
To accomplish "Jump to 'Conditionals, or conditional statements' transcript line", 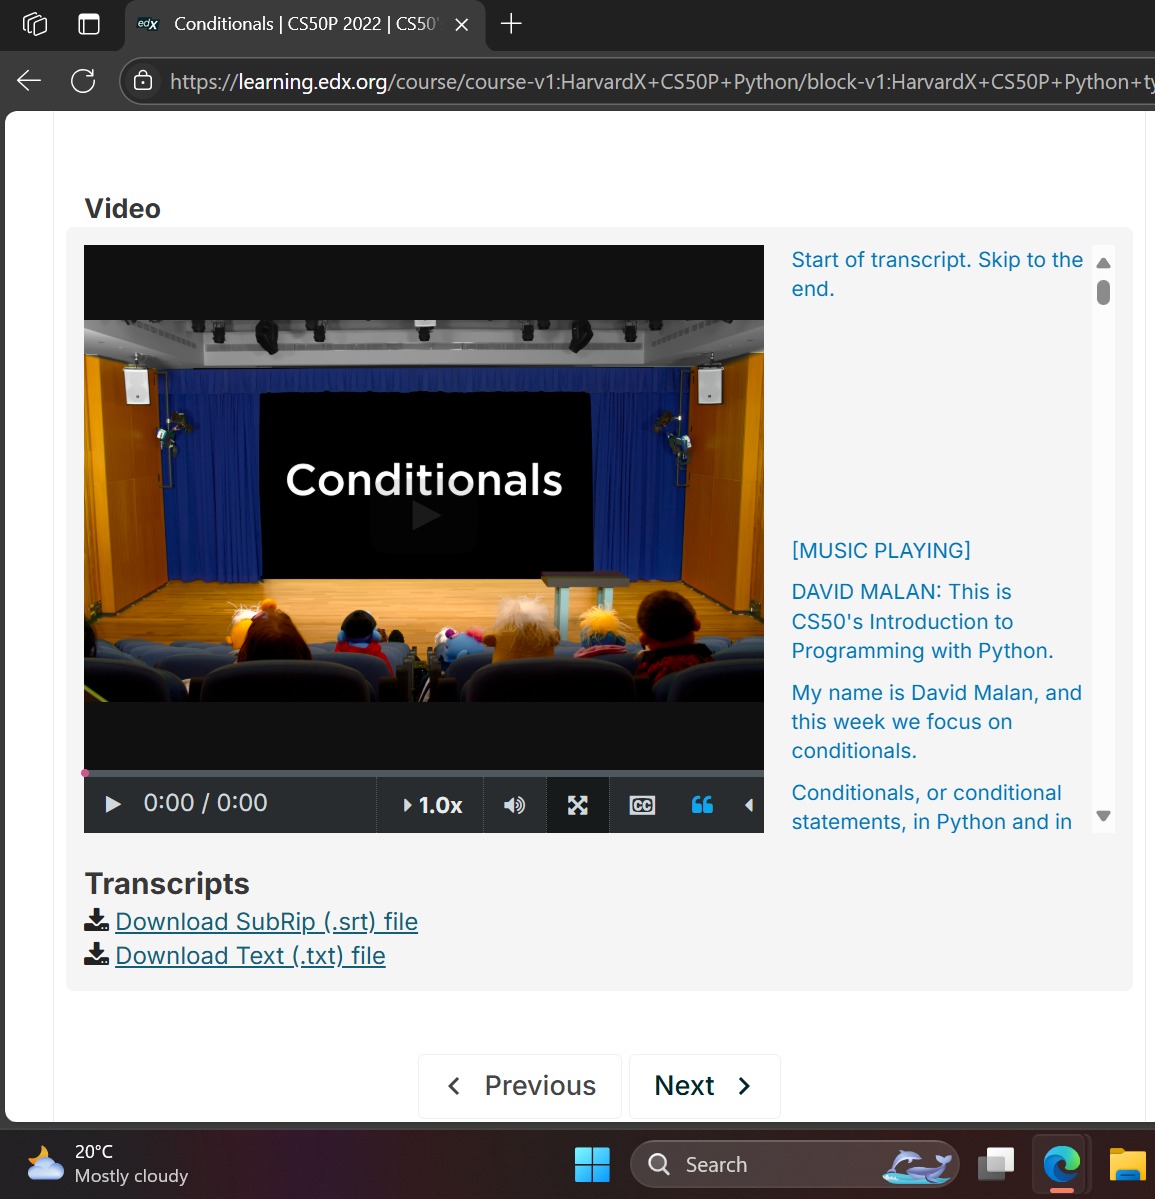I will point(931,807).
